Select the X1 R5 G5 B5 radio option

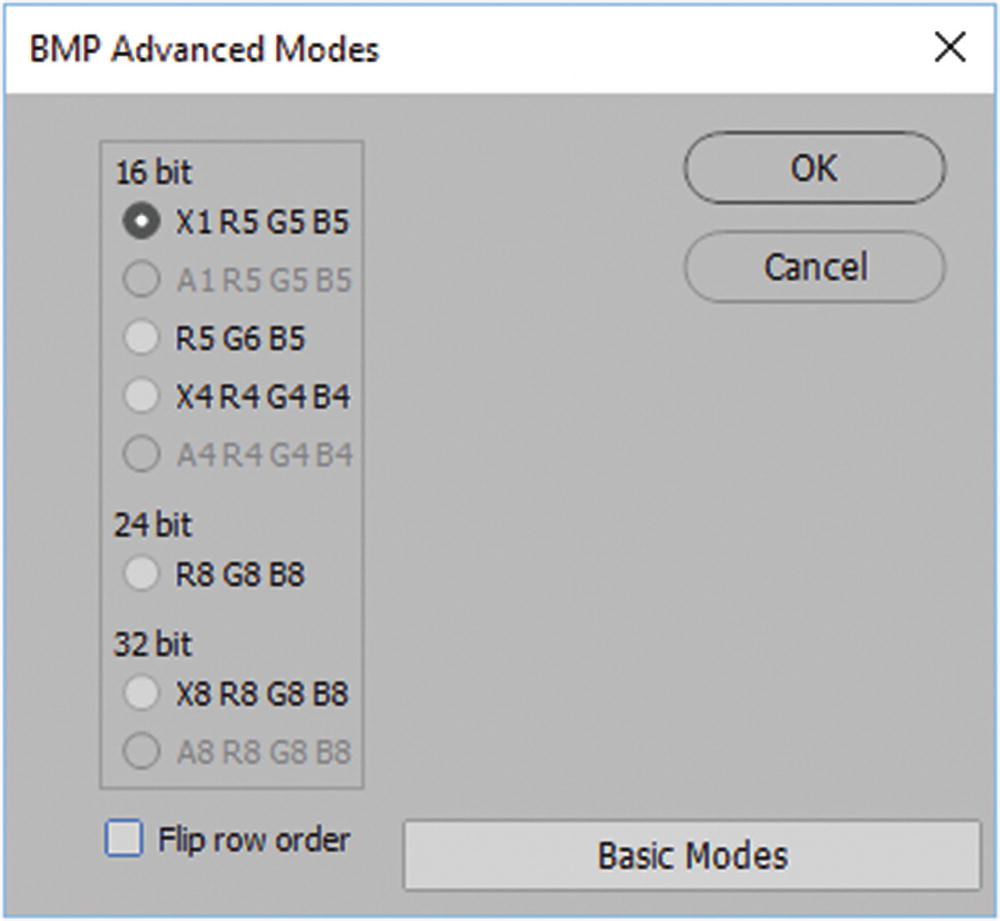point(140,221)
